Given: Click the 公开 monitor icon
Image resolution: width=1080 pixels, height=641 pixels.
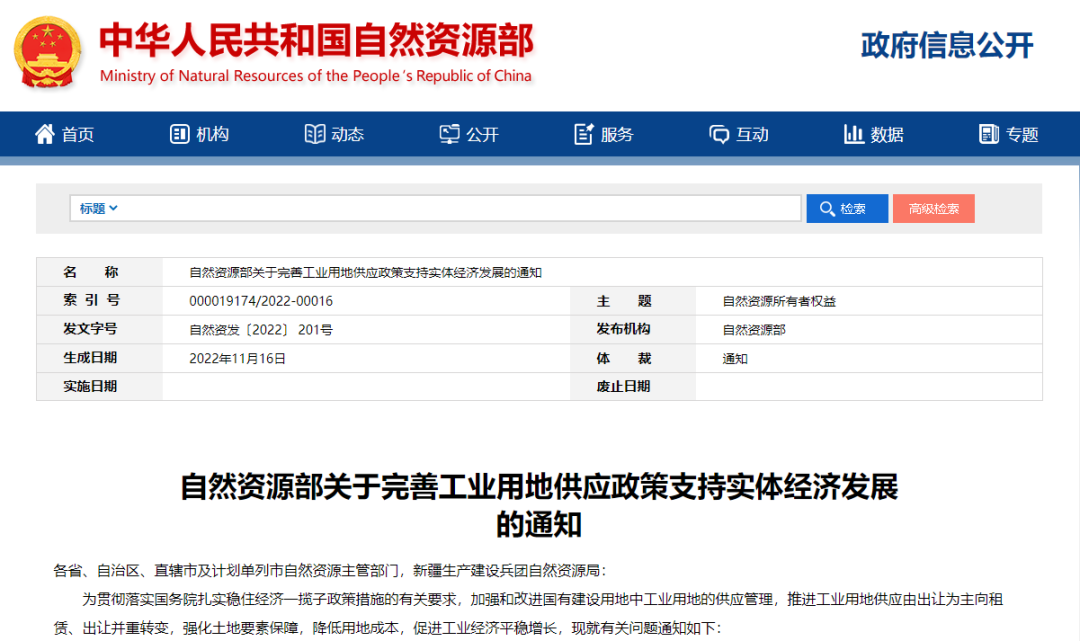Looking at the screenshot, I should pyautogui.click(x=450, y=134).
